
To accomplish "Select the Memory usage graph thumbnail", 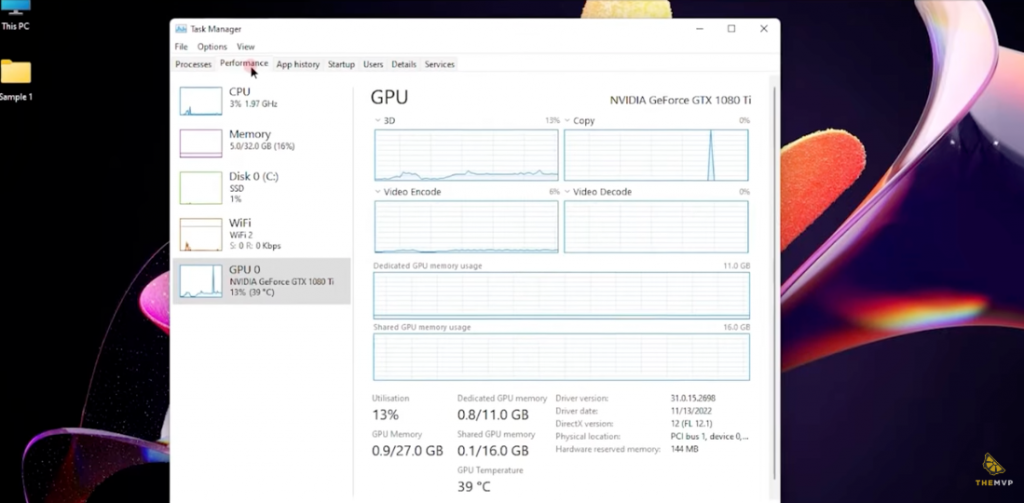I will [x=200, y=143].
